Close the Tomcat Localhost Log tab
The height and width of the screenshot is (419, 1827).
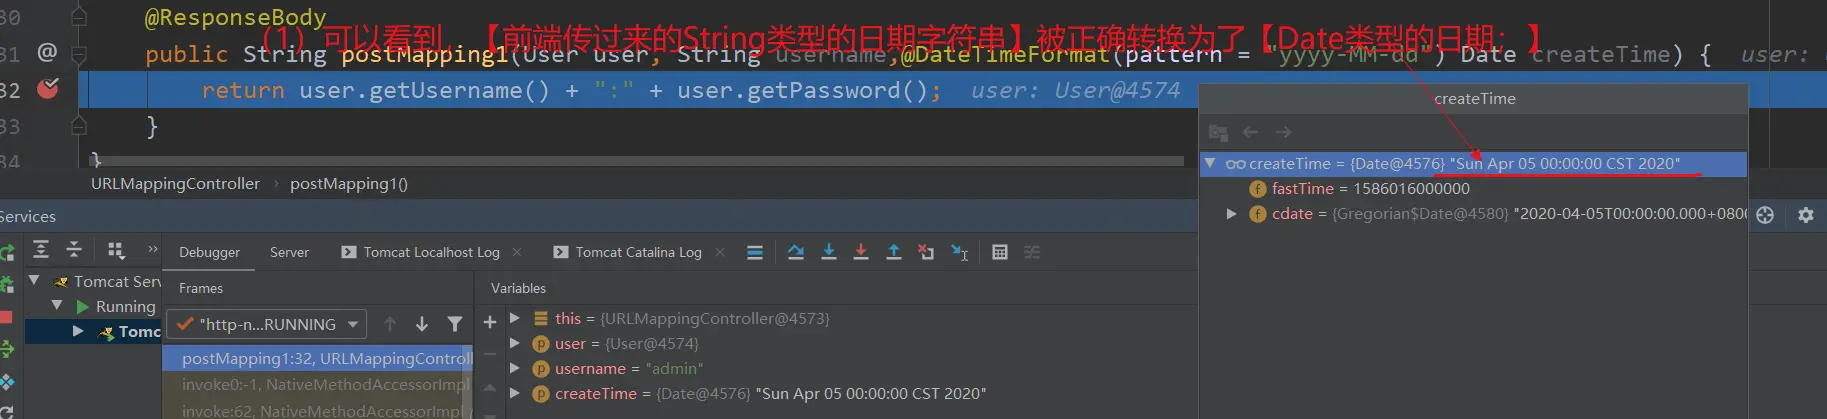tap(517, 252)
